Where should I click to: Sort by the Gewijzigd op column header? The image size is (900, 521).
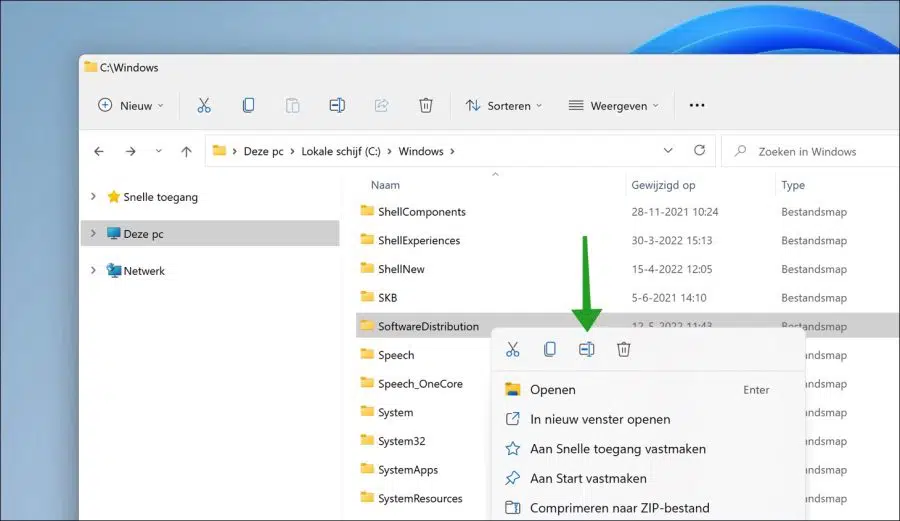[x=663, y=185]
